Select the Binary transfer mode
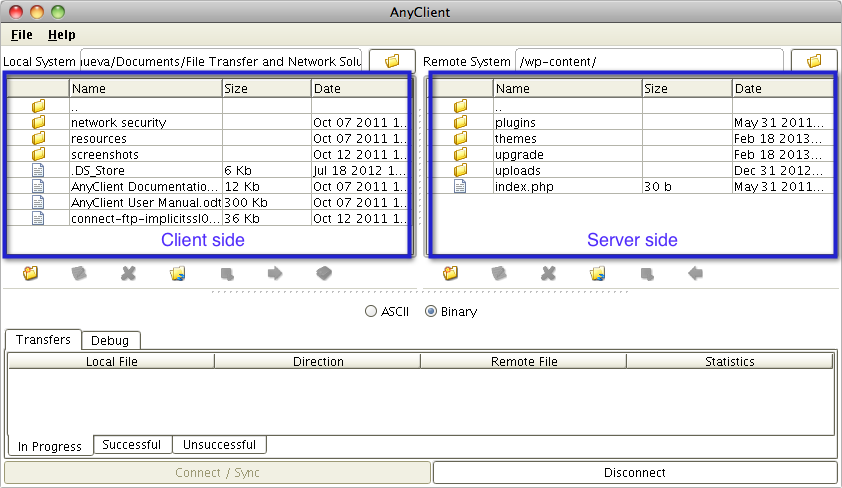This screenshot has width=842, height=488. pyautogui.click(x=451, y=311)
